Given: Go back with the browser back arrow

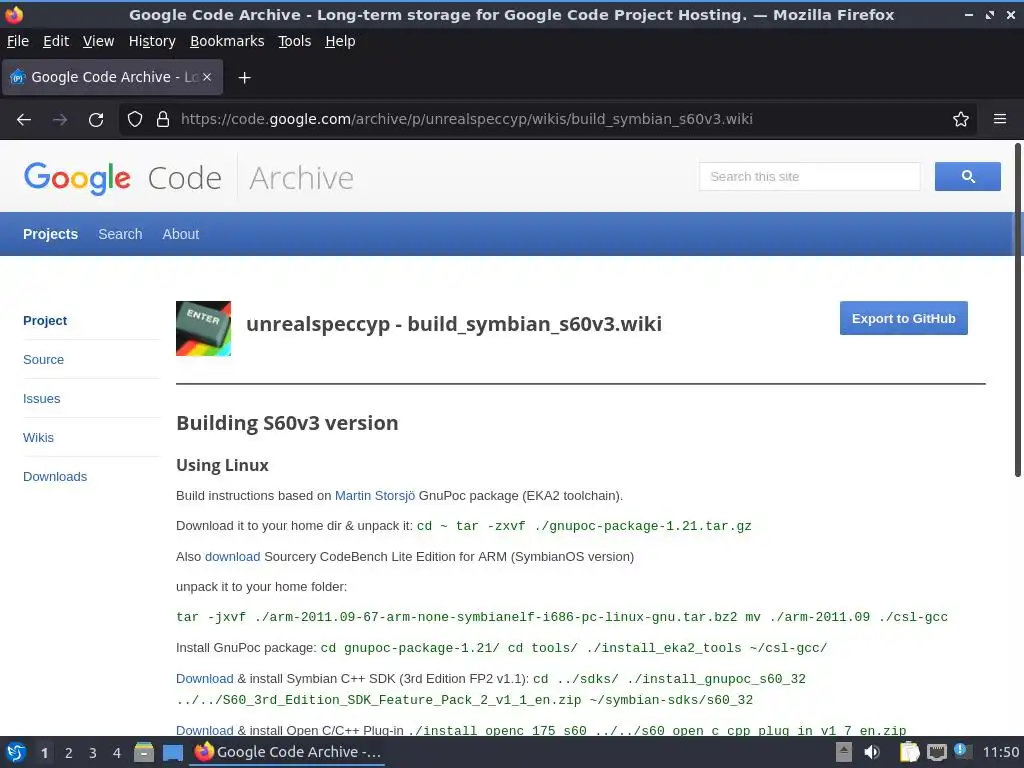Looking at the screenshot, I should point(24,120).
